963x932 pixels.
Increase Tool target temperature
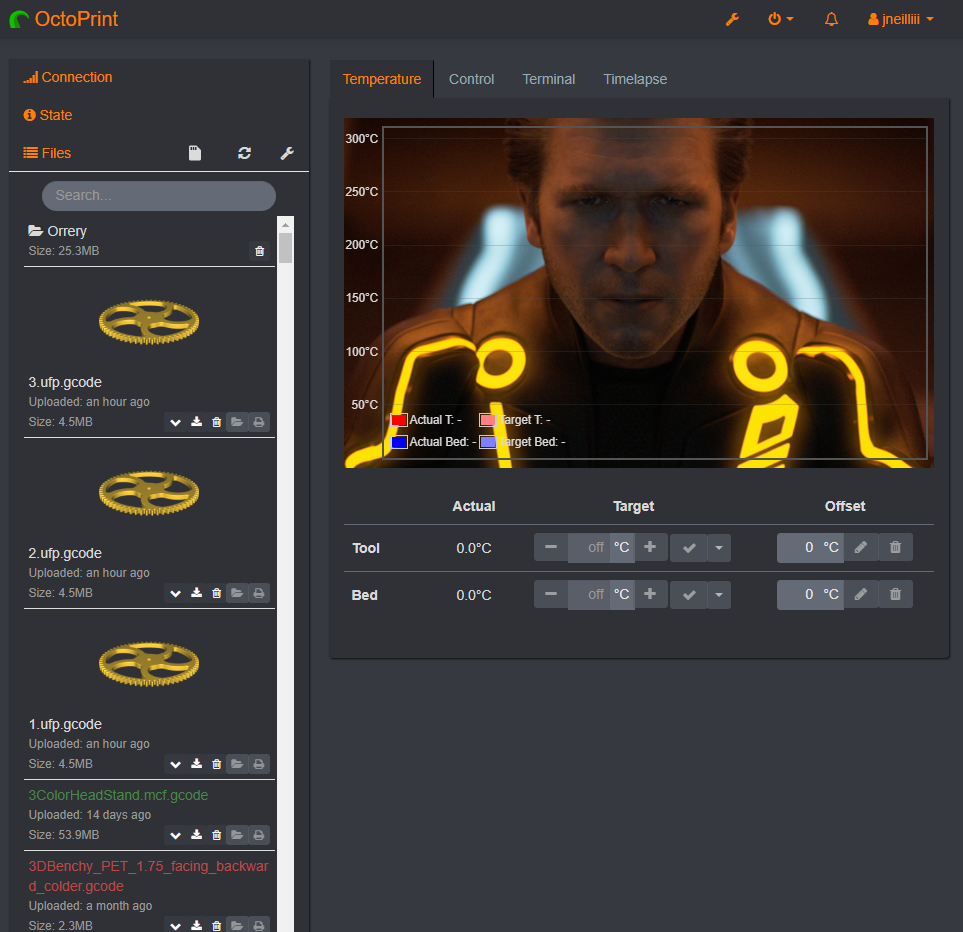650,548
